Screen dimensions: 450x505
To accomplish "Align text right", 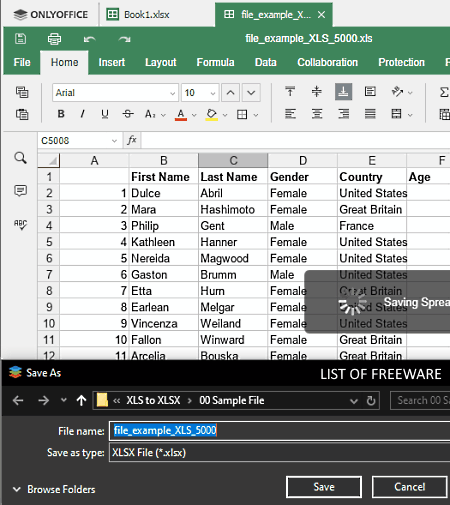I will pos(343,114).
